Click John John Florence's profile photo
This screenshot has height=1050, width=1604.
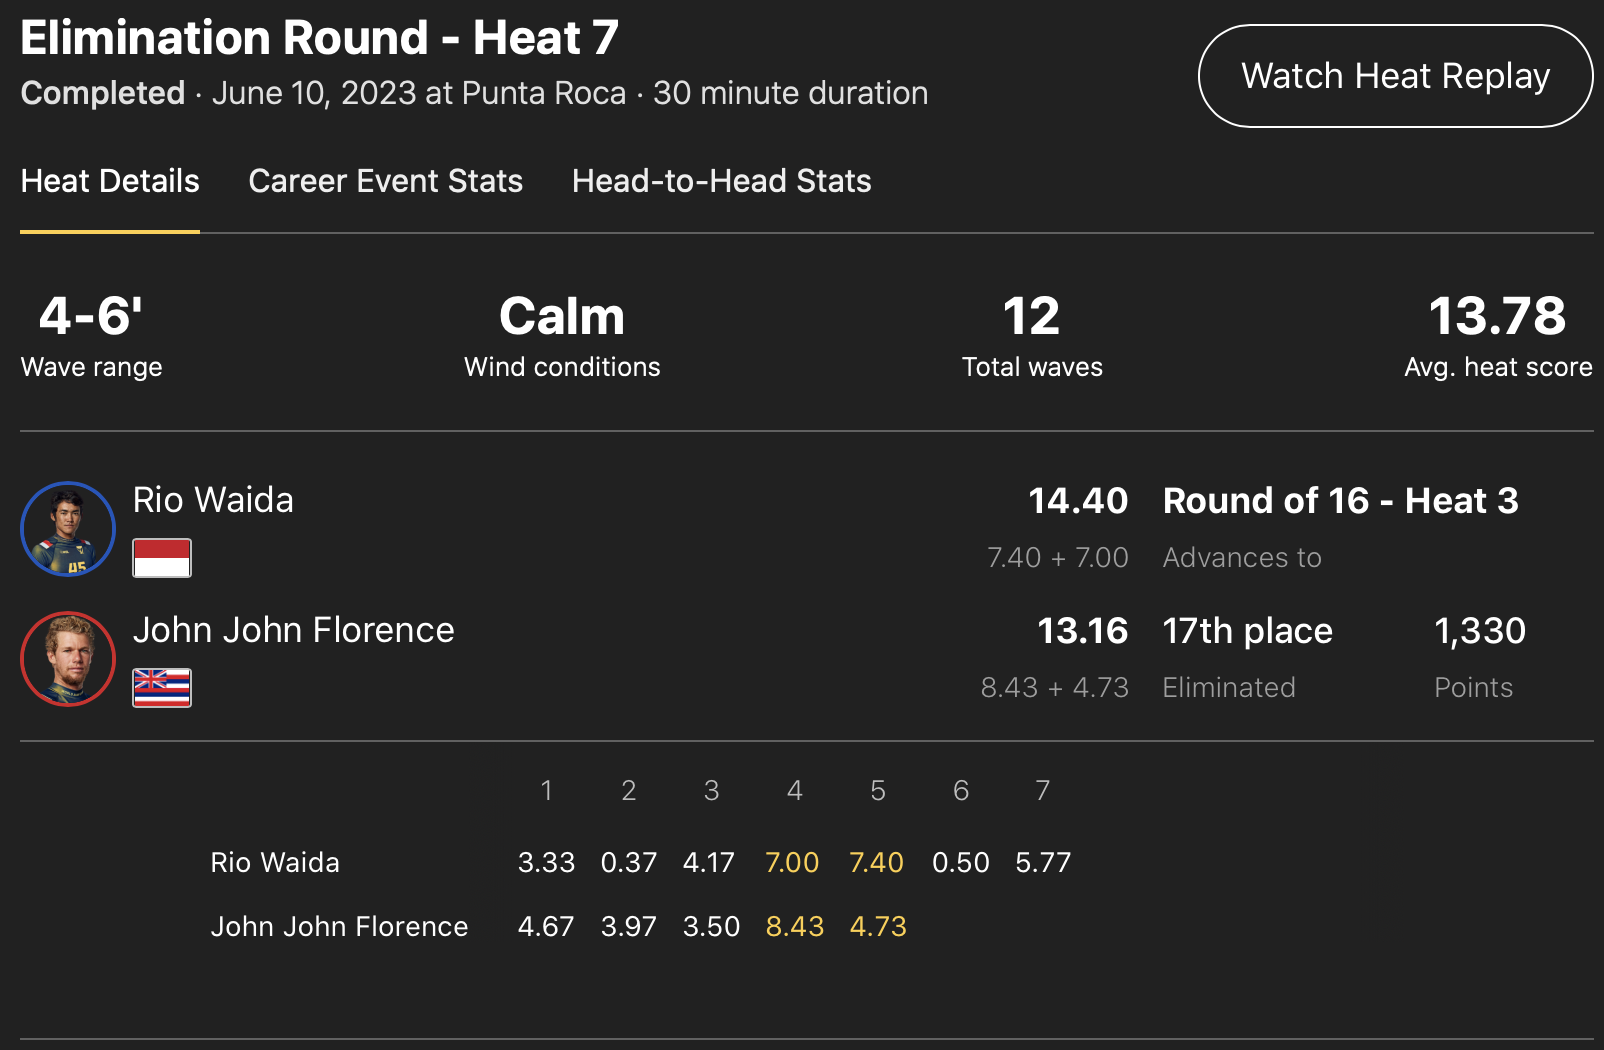[68, 659]
